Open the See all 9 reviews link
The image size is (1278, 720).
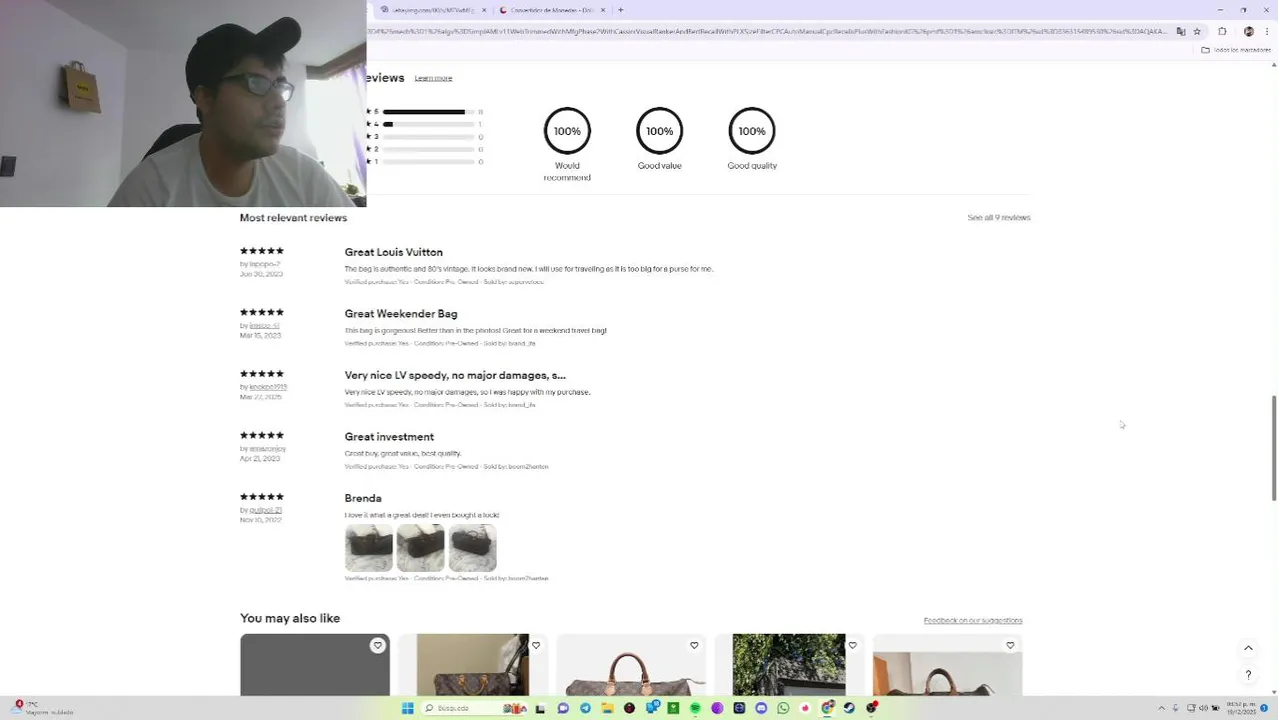point(998,217)
